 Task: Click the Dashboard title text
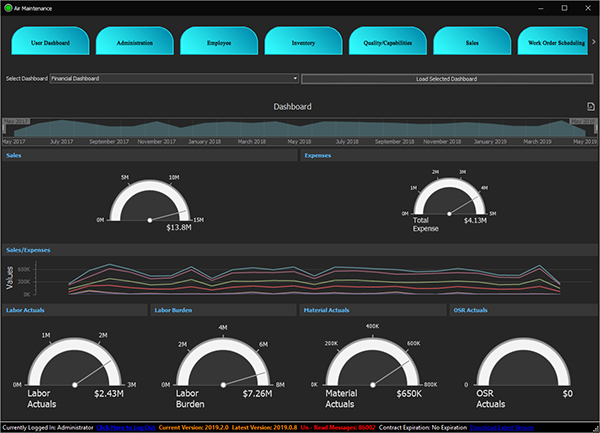[x=292, y=107]
